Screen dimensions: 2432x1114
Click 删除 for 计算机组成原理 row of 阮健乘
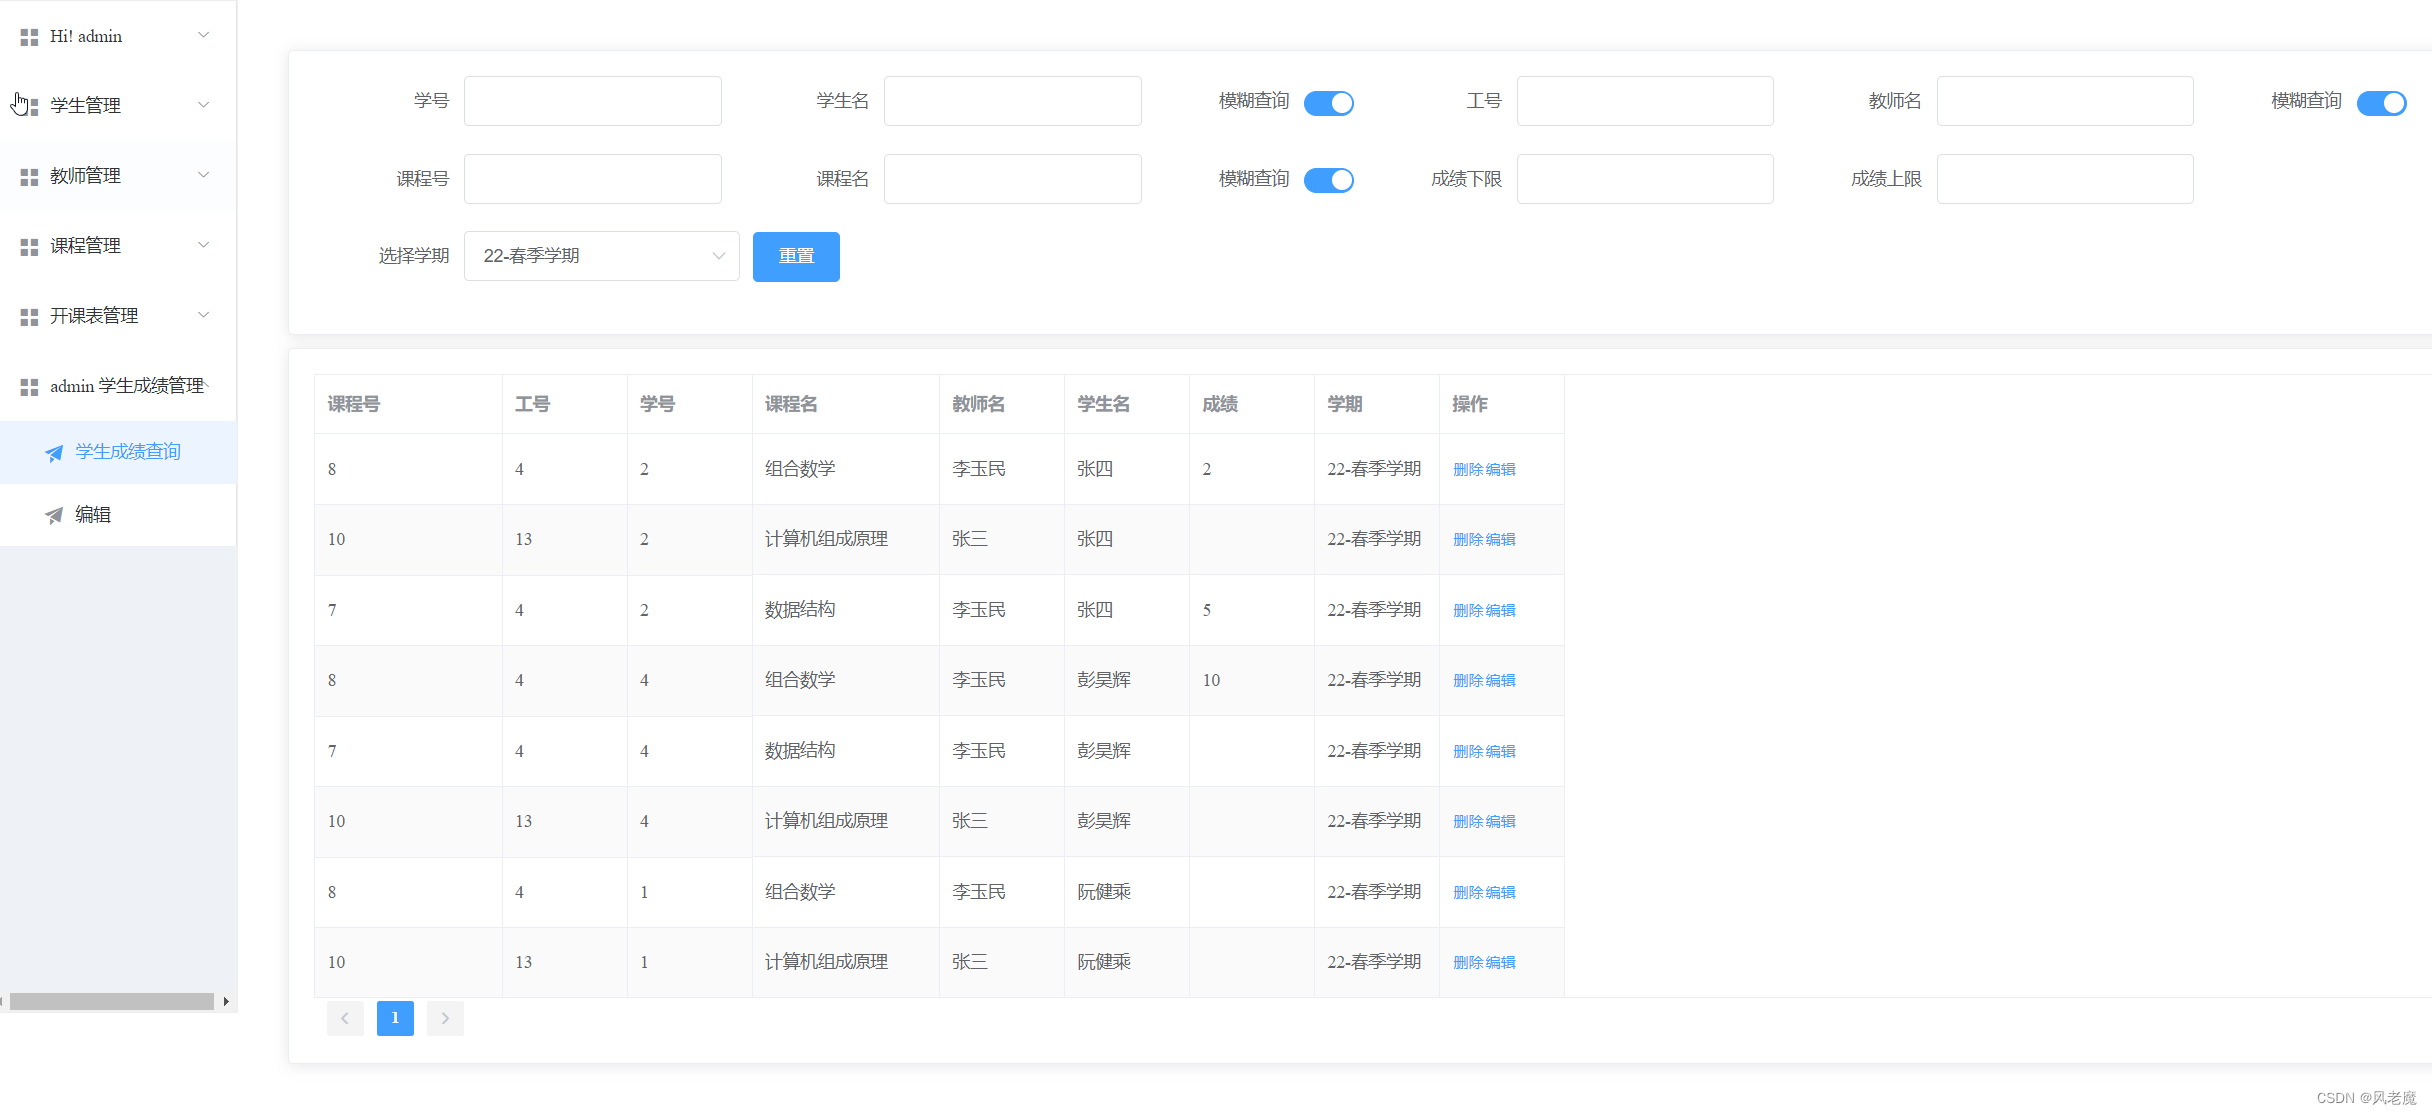(x=1468, y=963)
